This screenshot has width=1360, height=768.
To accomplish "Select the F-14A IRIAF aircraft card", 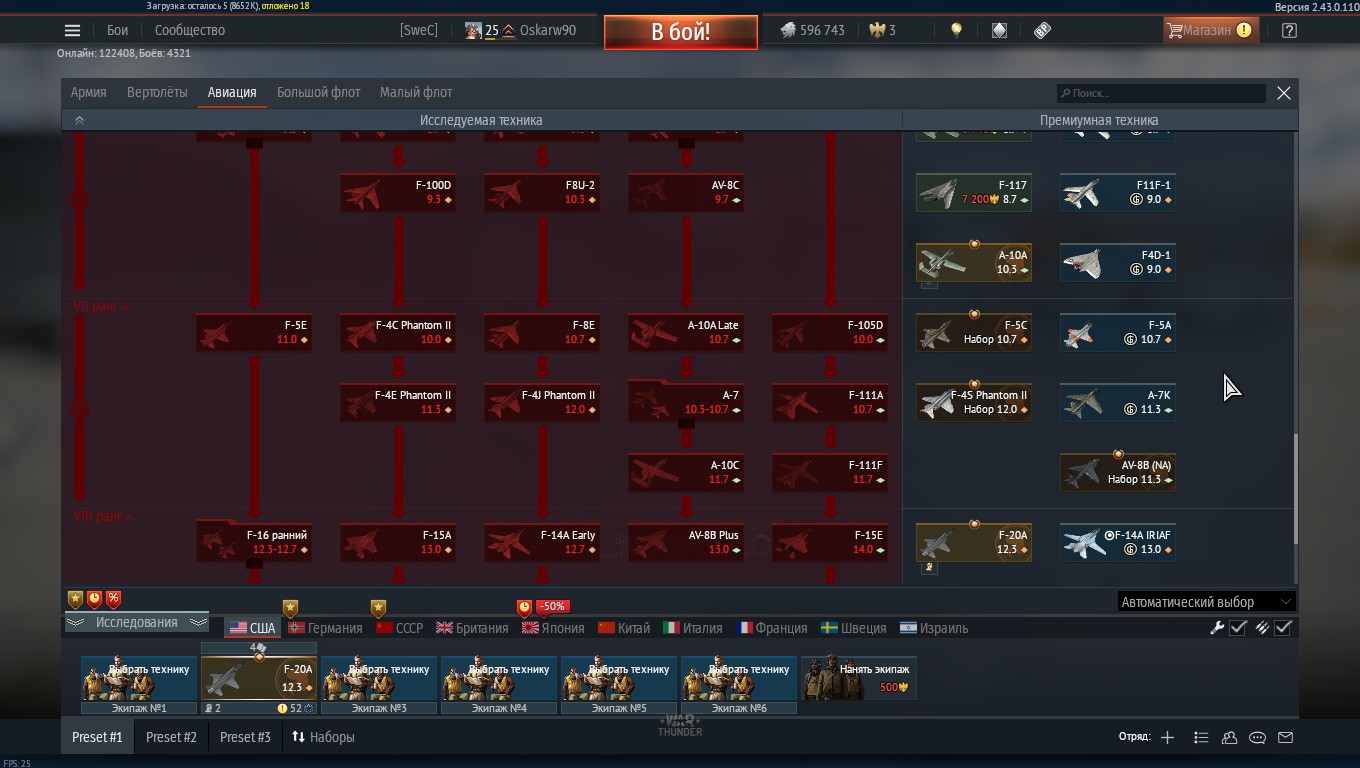I will (x=1118, y=542).
